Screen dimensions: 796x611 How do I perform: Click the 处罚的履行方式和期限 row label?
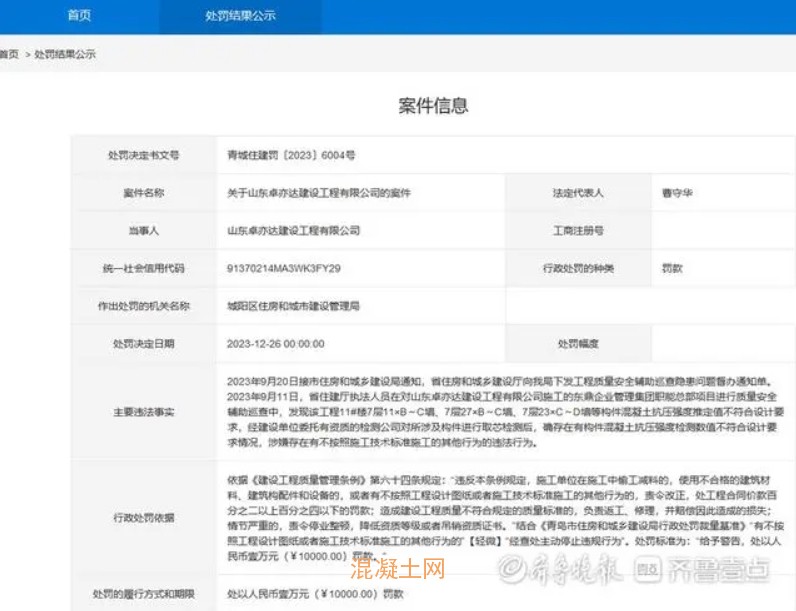click(143, 593)
